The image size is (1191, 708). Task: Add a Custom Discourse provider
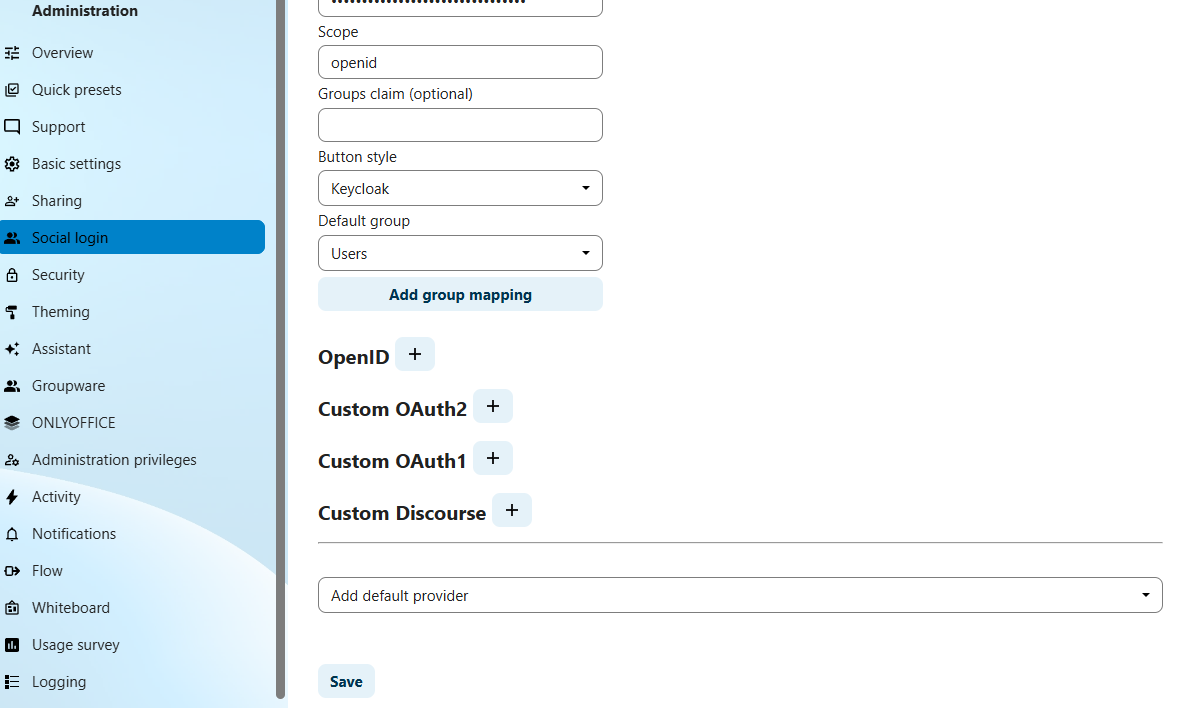pyautogui.click(x=512, y=510)
